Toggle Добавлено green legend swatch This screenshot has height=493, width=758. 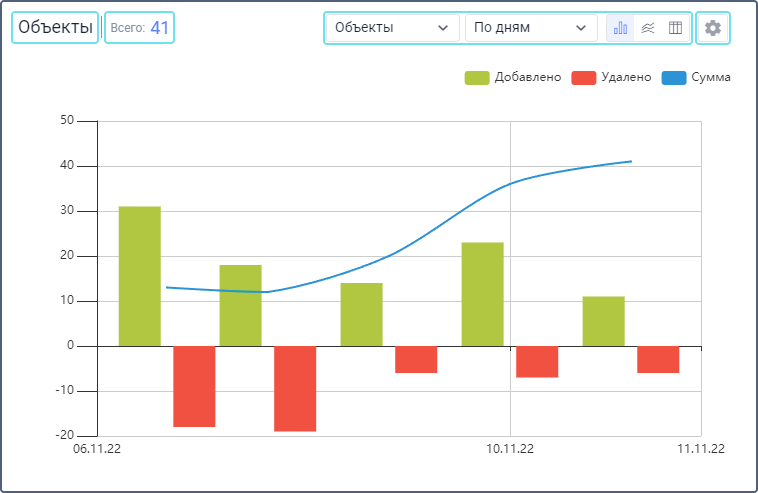[x=477, y=77]
